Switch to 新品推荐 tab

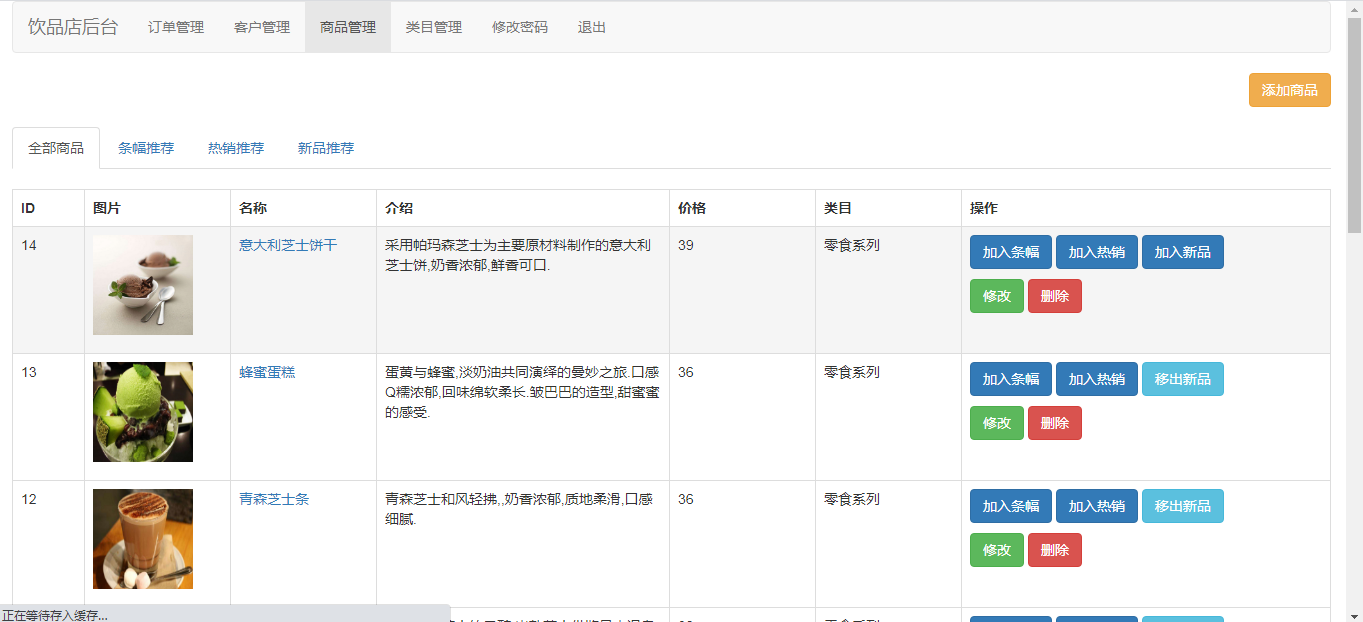pyautogui.click(x=326, y=148)
